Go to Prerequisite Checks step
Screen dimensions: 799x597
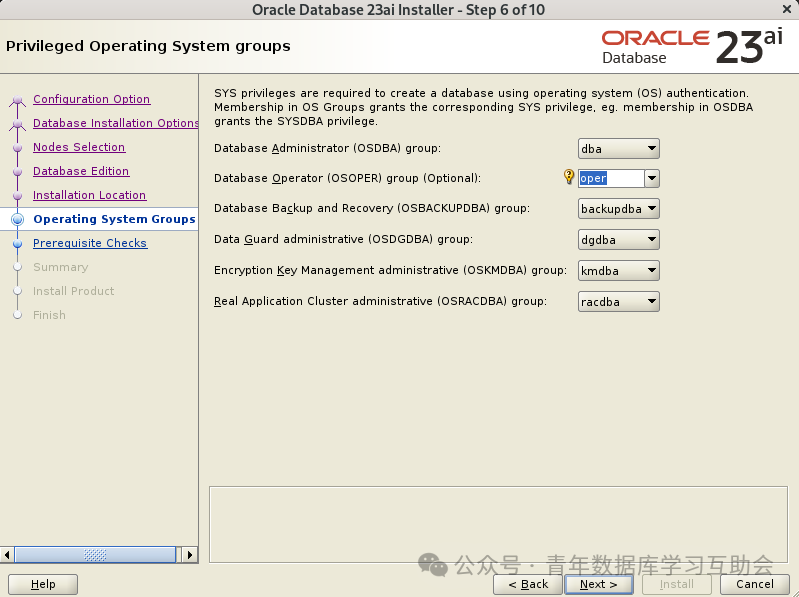90,243
